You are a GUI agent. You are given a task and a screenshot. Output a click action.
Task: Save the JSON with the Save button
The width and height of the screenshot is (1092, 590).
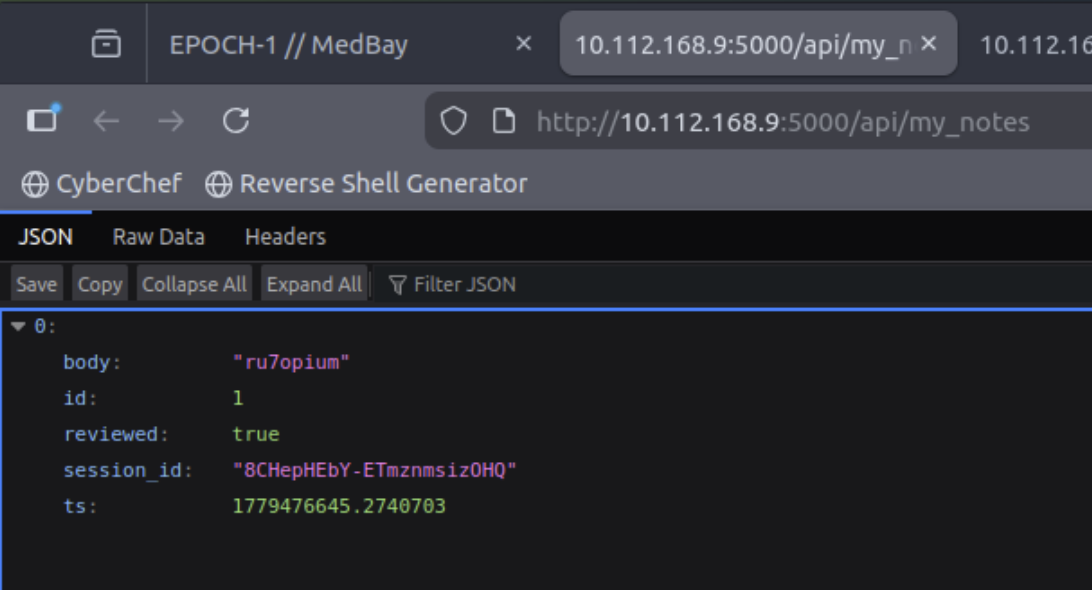pyautogui.click(x=37, y=284)
